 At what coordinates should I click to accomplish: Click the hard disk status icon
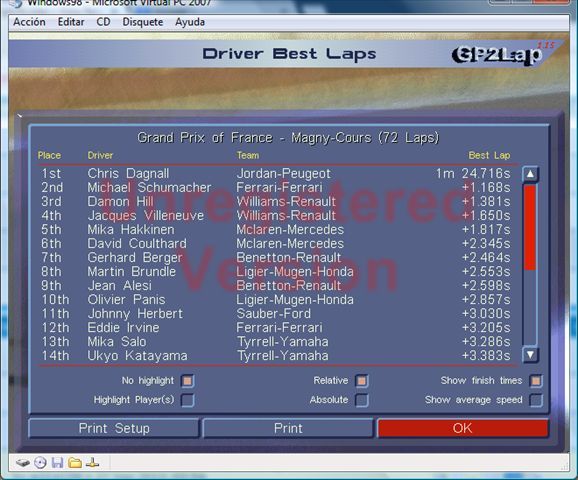coord(23,462)
